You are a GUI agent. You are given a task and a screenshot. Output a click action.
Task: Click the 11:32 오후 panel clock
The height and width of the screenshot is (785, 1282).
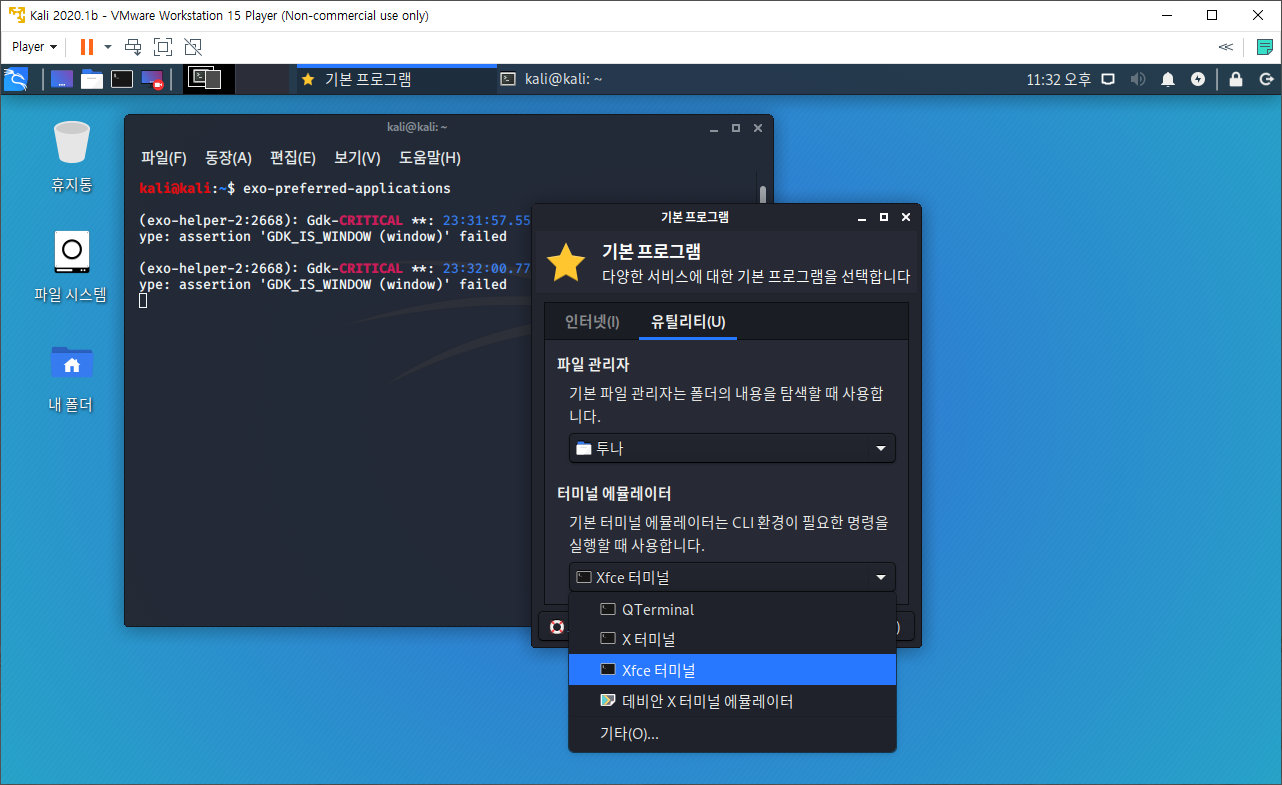click(1059, 79)
